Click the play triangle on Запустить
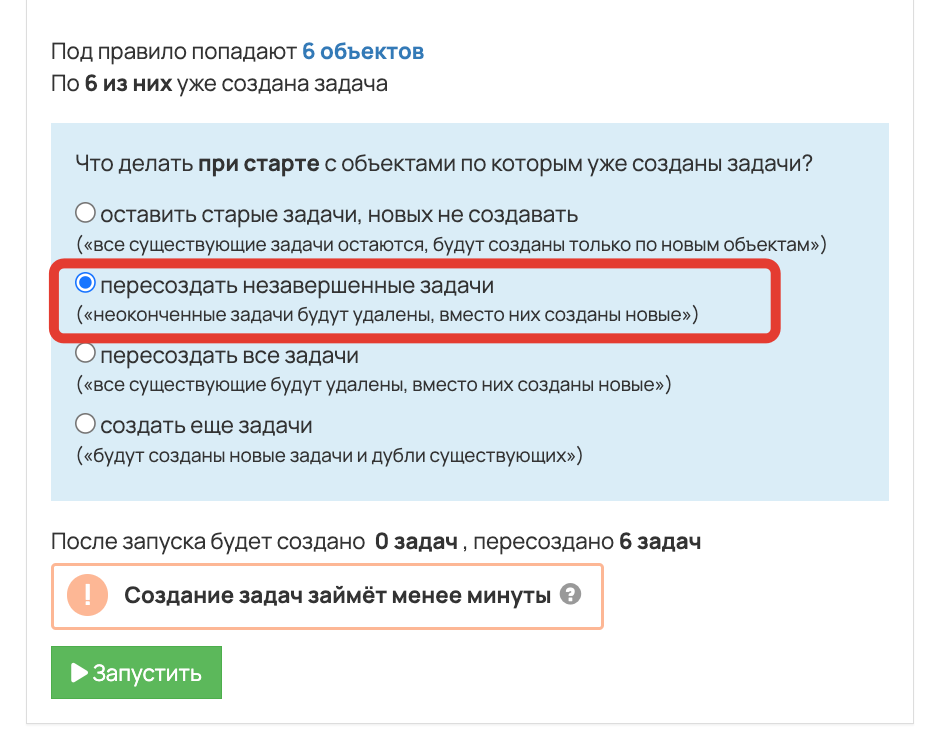 [79, 672]
